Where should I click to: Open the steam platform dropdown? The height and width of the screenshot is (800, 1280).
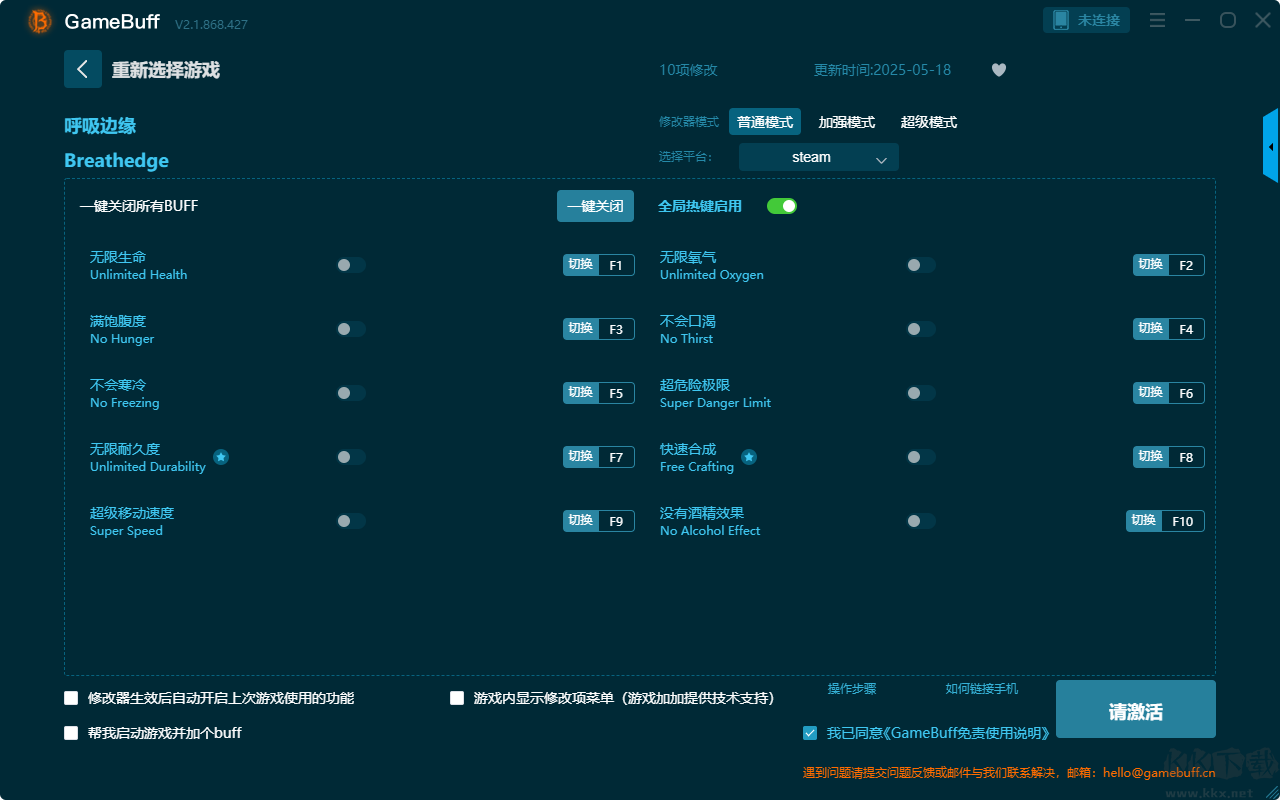(x=818, y=157)
